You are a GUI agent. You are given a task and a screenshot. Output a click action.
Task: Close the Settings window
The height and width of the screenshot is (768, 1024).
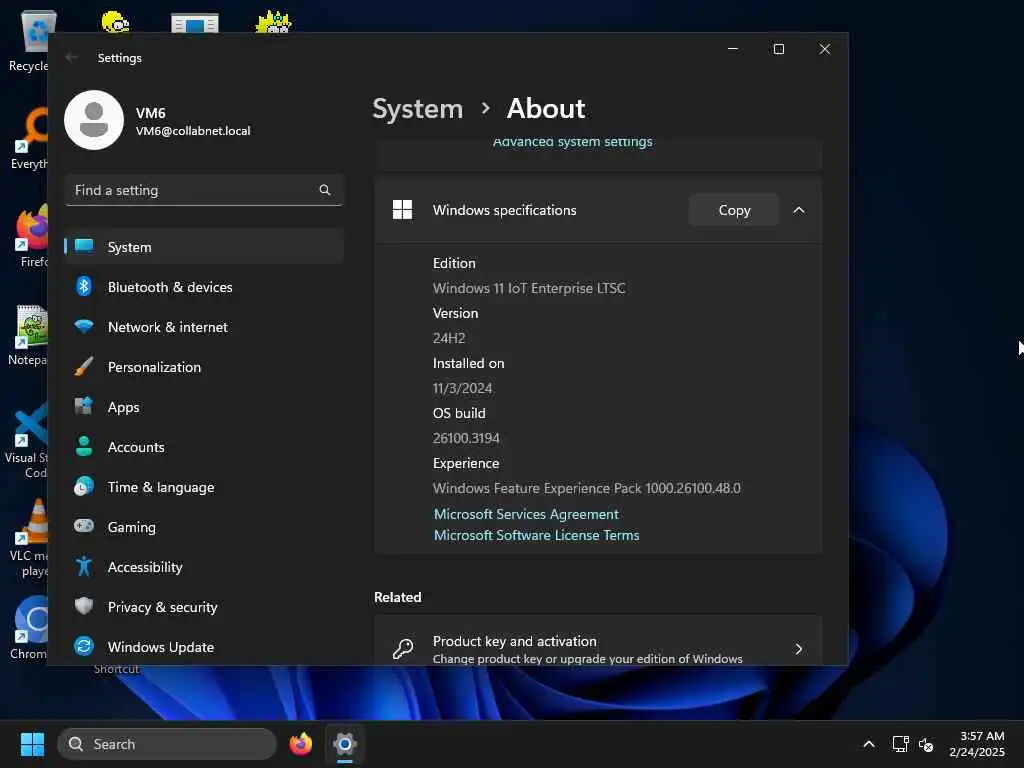point(825,49)
